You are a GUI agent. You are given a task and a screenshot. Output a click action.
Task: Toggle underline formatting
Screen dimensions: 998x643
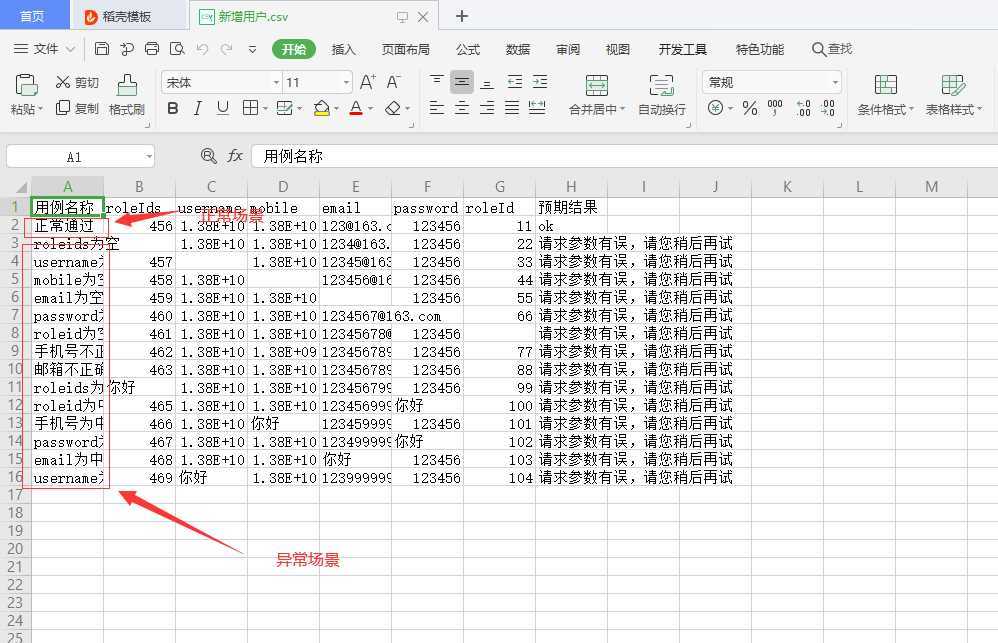pos(222,108)
